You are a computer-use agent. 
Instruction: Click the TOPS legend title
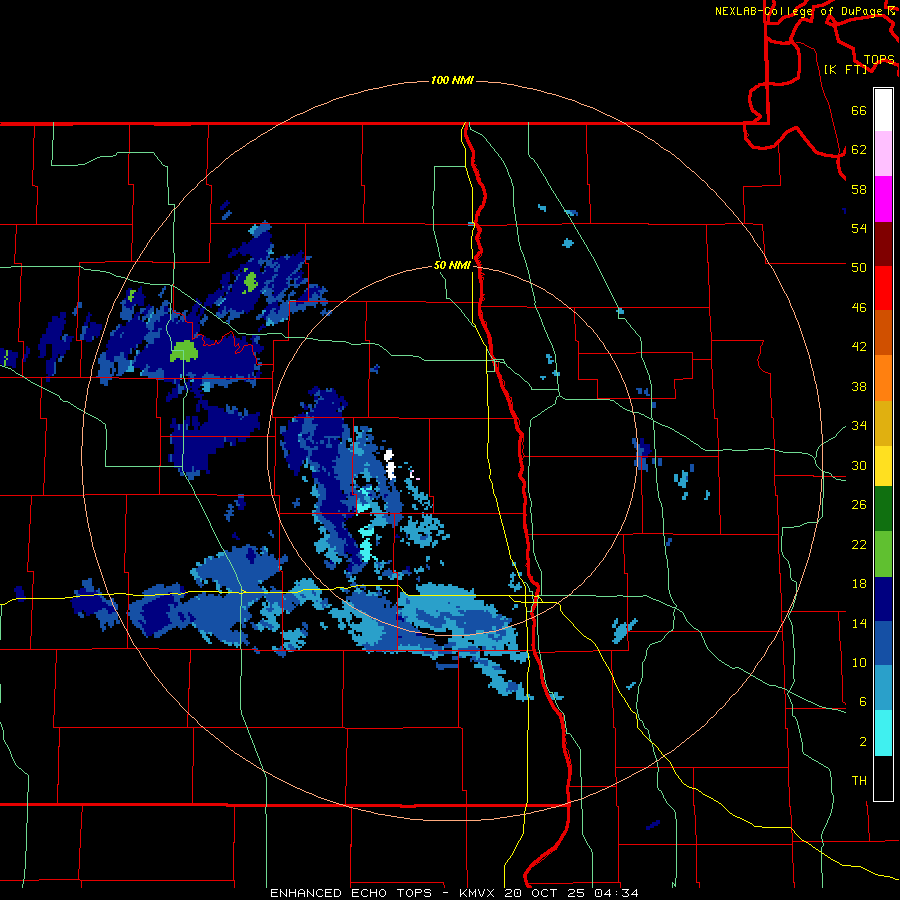click(x=879, y=60)
